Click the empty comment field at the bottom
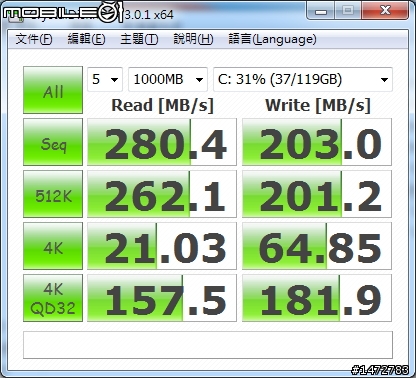The width and height of the screenshot is (416, 378). coord(208,345)
